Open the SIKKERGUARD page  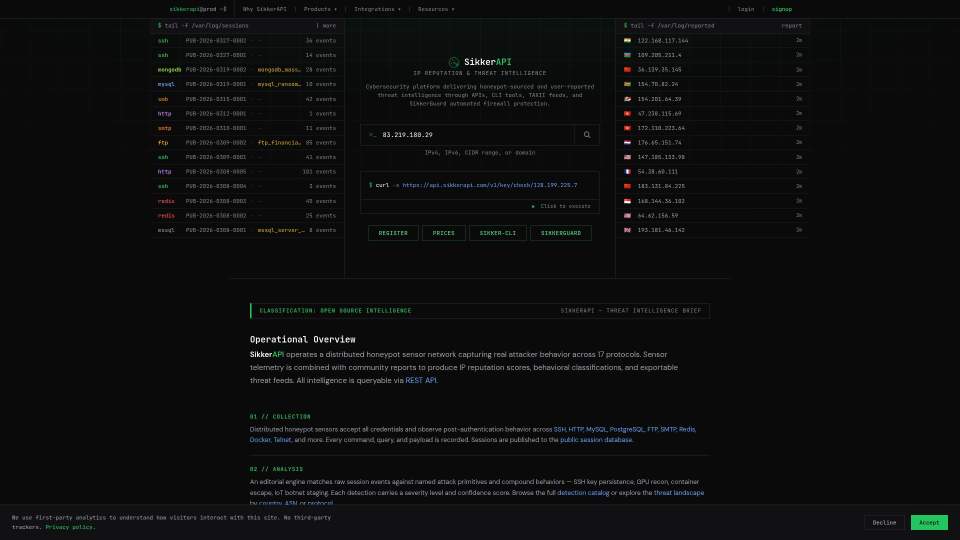(x=561, y=233)
